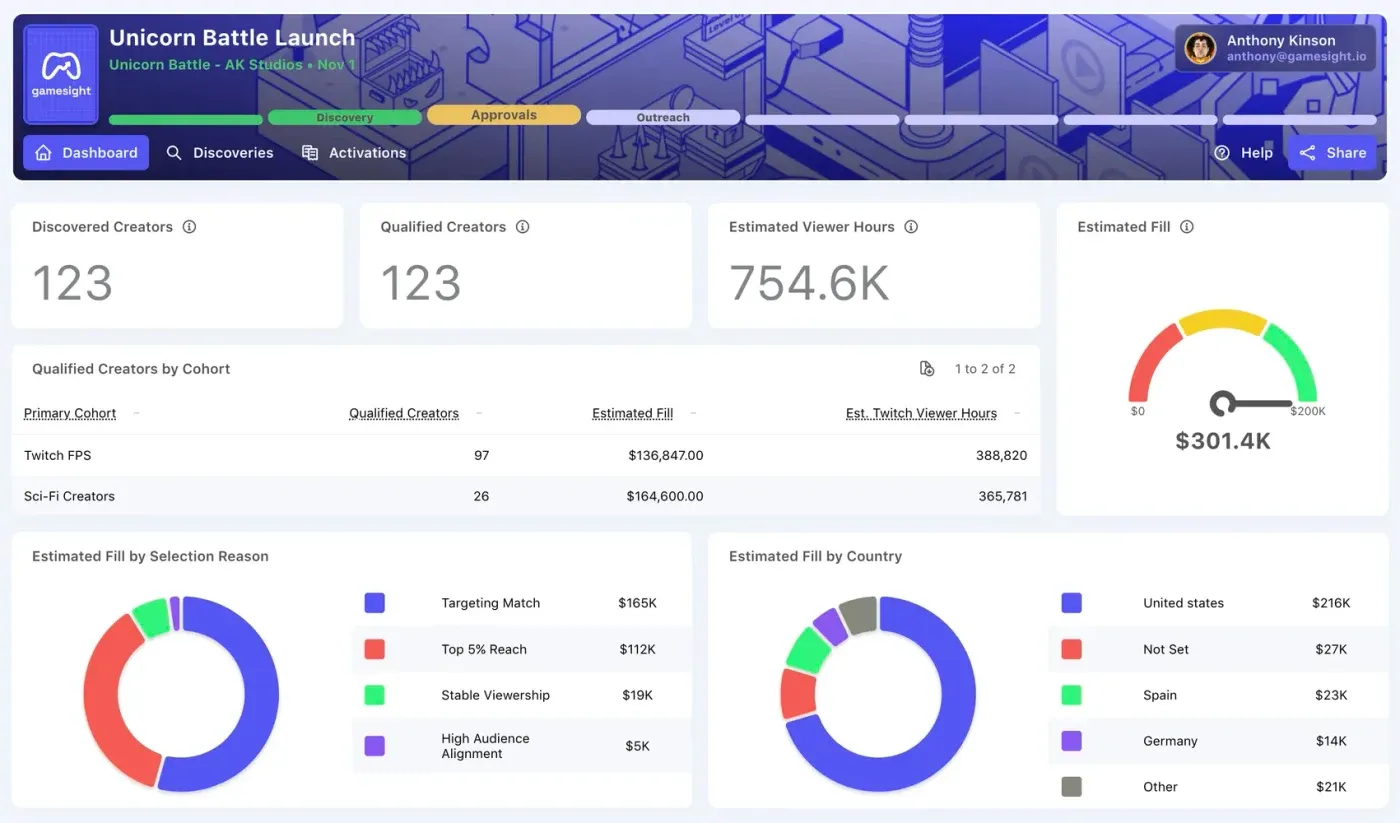Click the "anthony@gamesight.io" email text
The image size is (1400, 823).
[x=1296, y=57]
